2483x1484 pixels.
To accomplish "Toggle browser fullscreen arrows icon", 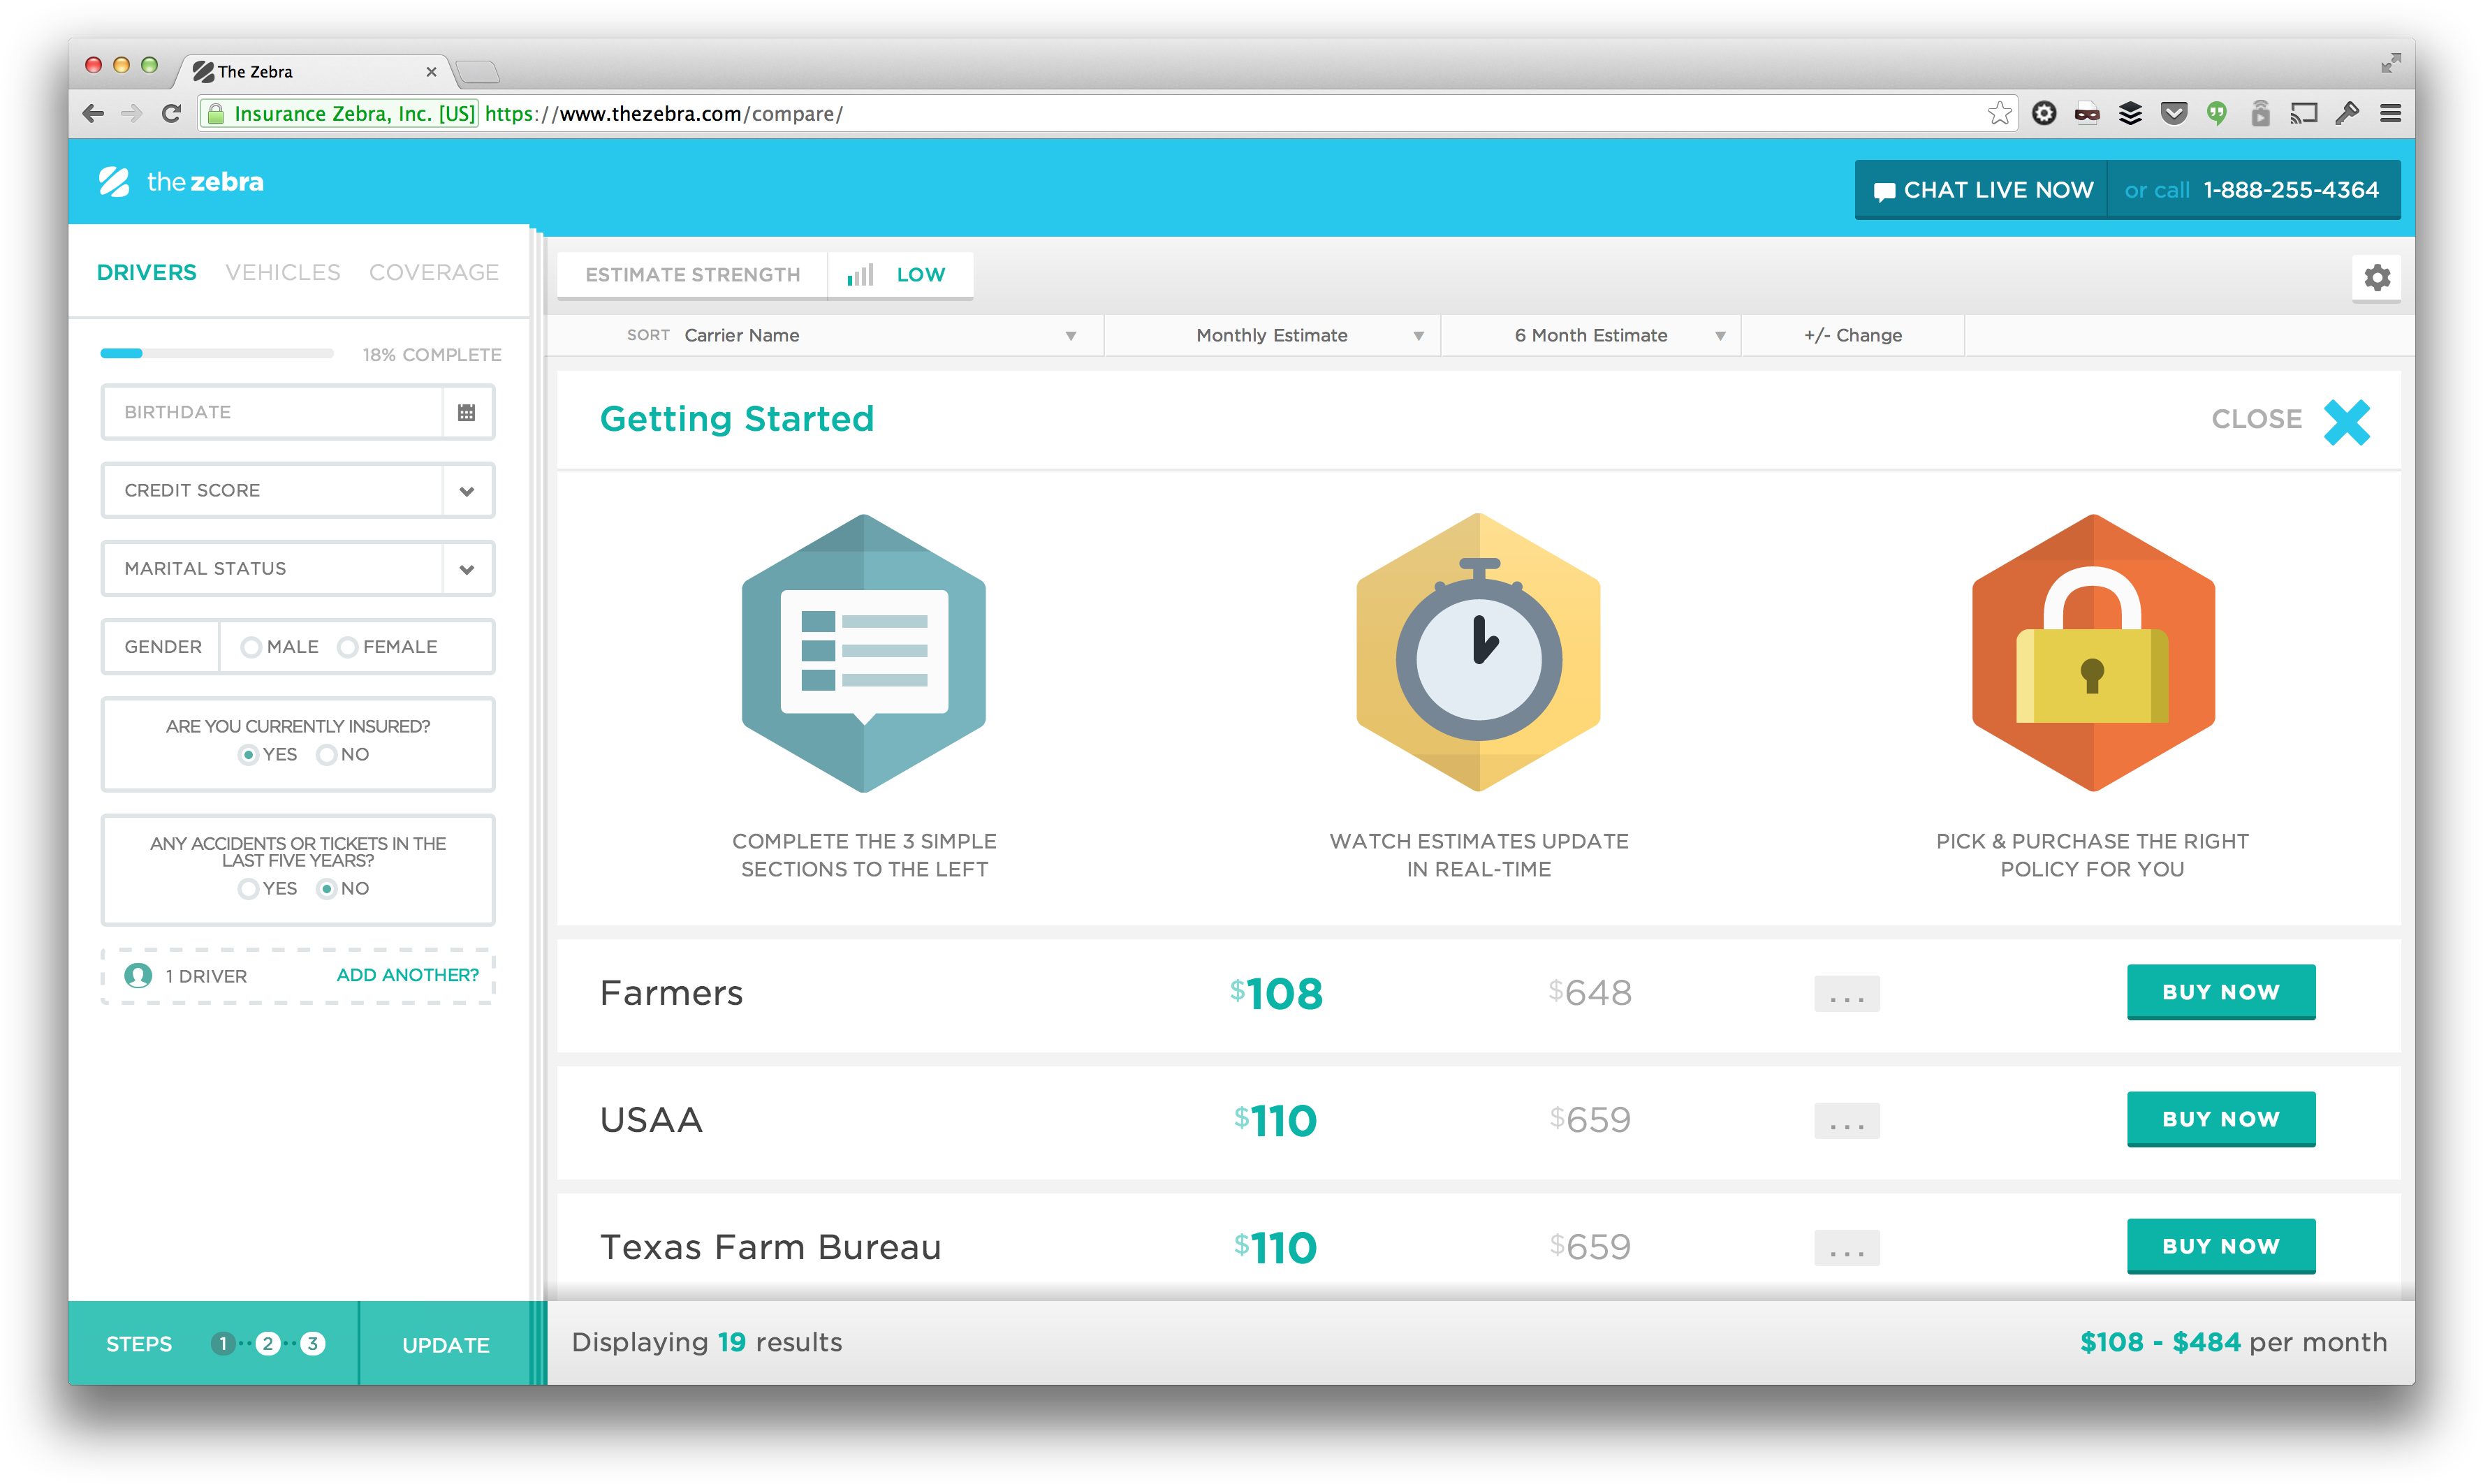I will pos(2390,63).
